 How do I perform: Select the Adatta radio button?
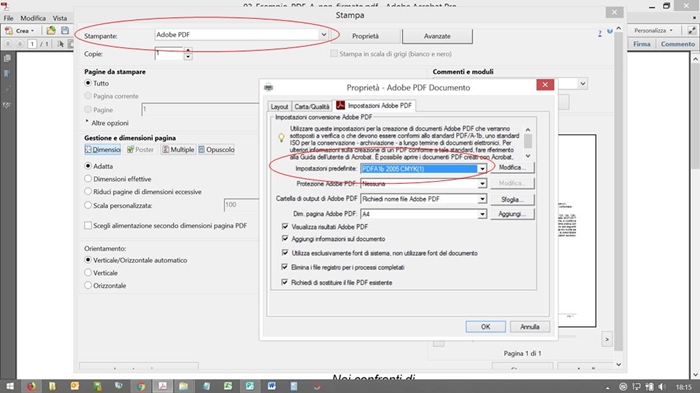tap(88, 166)
